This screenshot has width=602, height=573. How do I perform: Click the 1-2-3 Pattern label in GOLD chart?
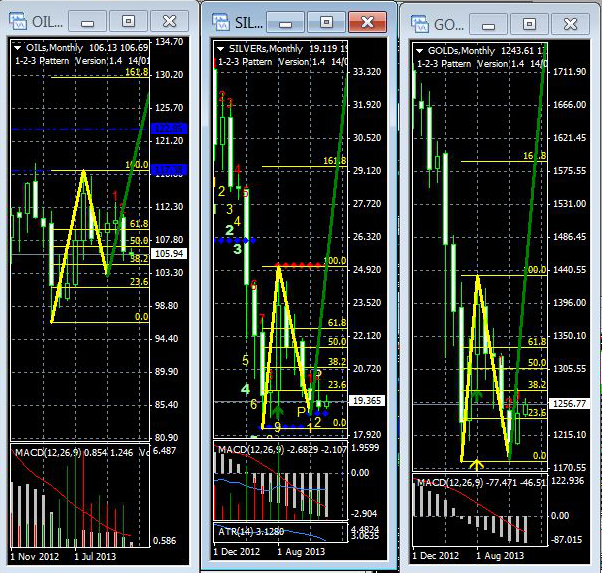[444, 63]
